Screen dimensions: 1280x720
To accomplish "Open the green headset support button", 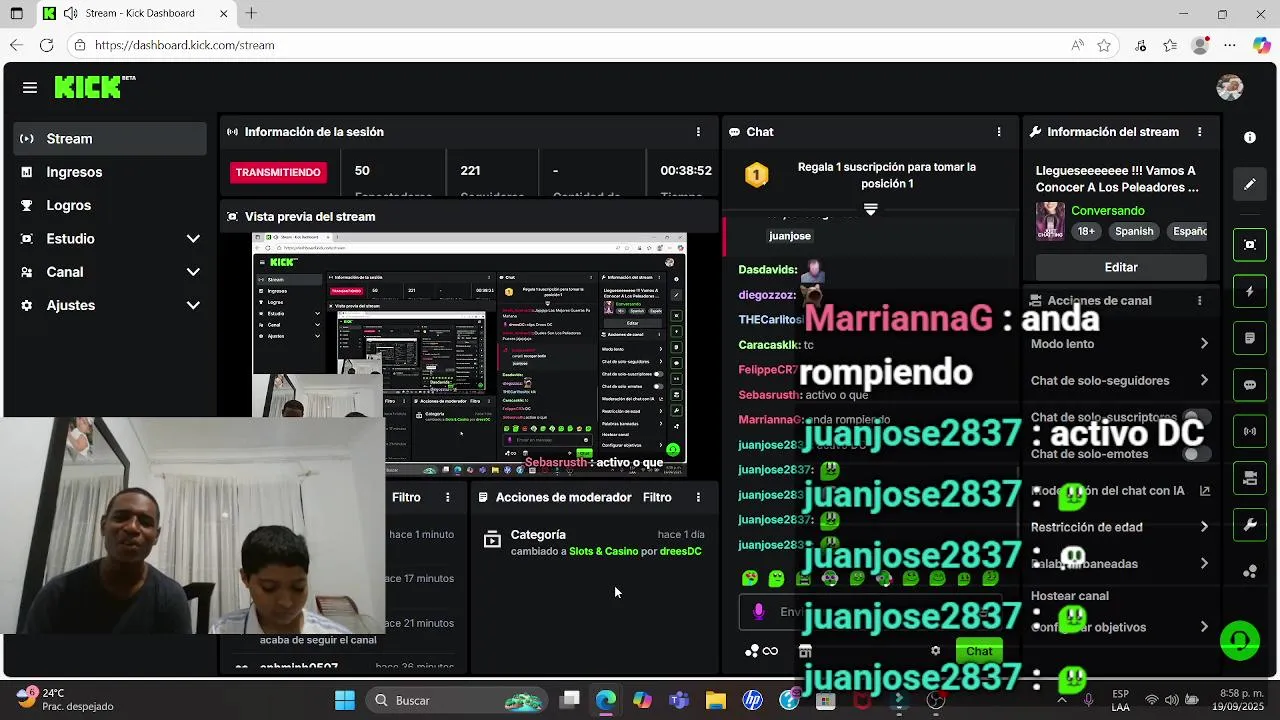I will 1240,641.
